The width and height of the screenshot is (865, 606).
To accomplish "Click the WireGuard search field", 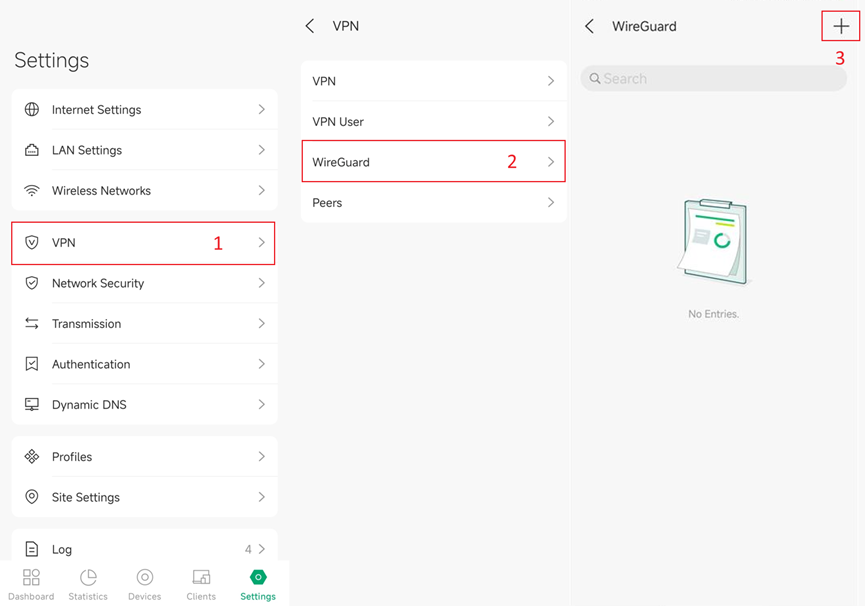I will (x=713, y=78).
